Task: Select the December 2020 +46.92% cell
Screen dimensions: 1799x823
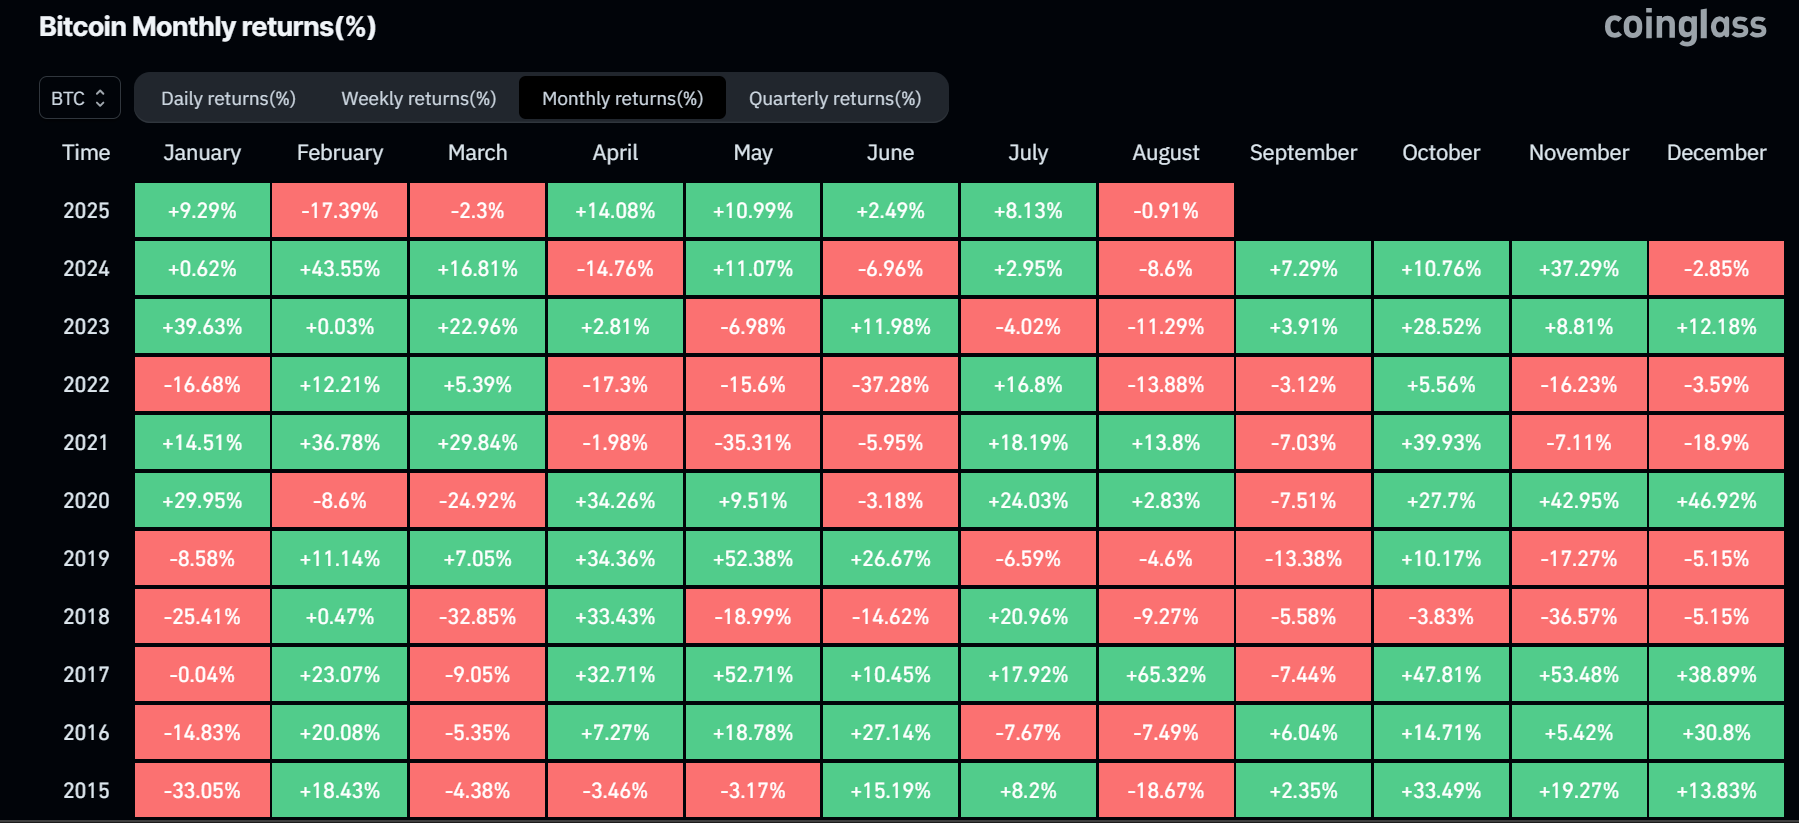Action: (x=1716, y=501)
